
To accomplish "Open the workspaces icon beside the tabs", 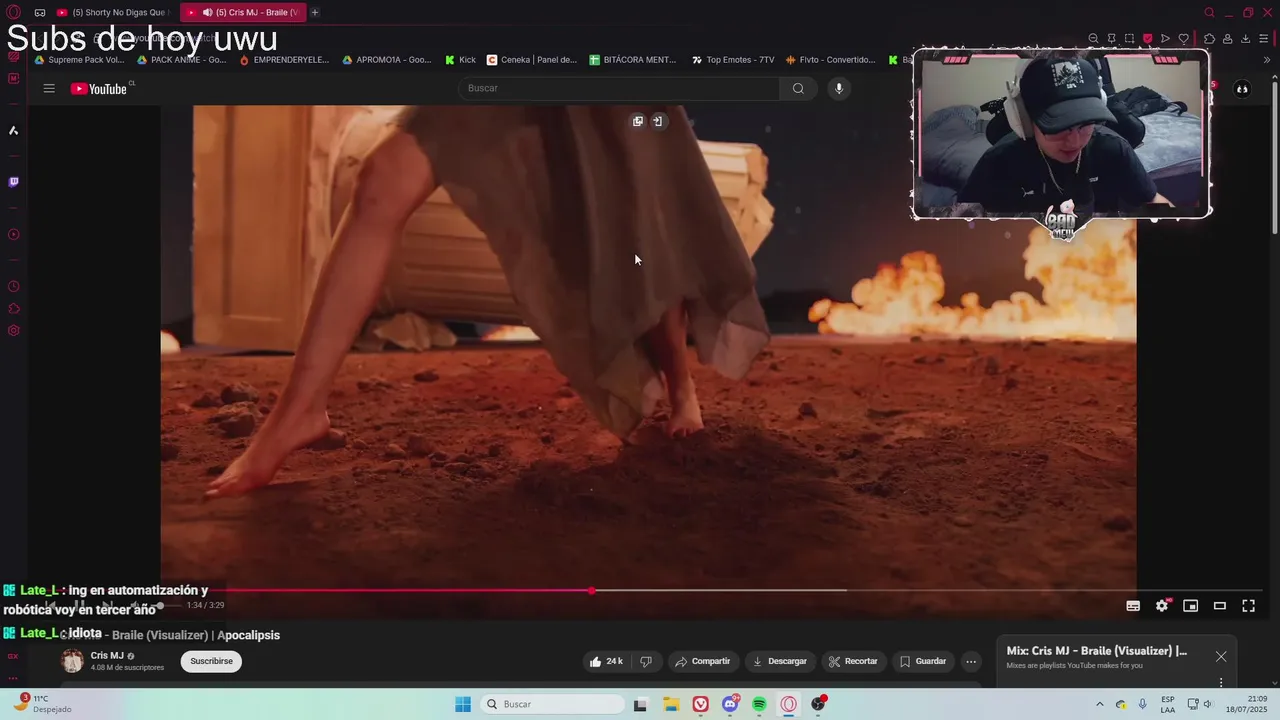I will [40, 12].
